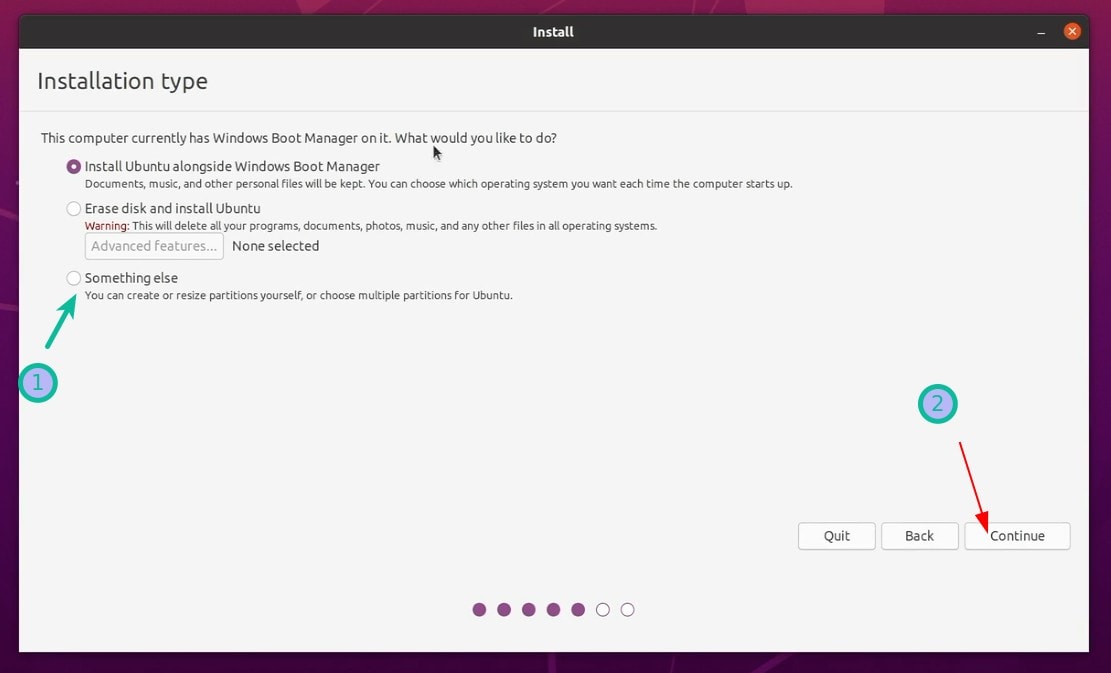Click the underlined Warning text about deleting files
Viewport: 1111px width, 673px height.
coord(106,225)
